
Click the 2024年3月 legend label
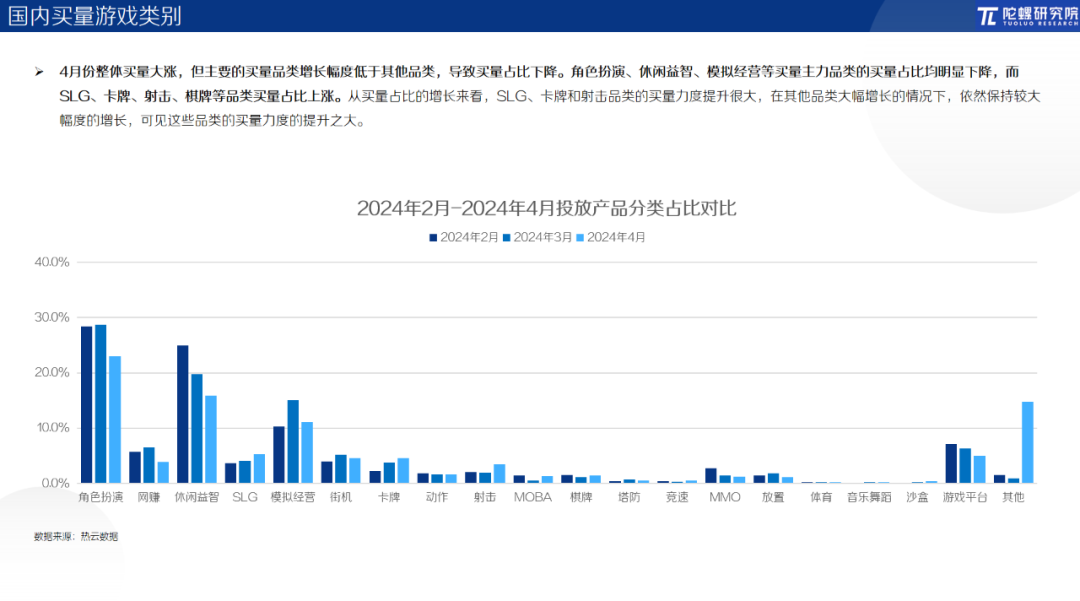click(543, 238)
